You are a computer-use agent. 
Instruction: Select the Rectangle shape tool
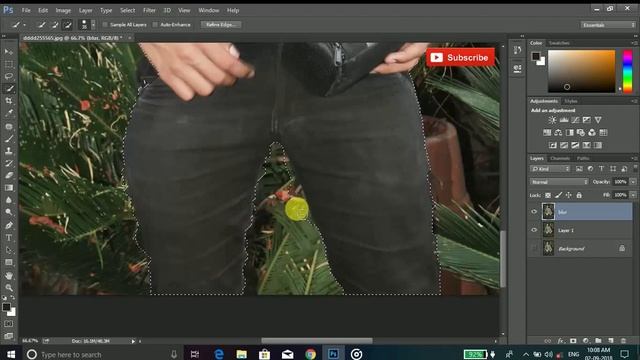[x=9, y=262]
